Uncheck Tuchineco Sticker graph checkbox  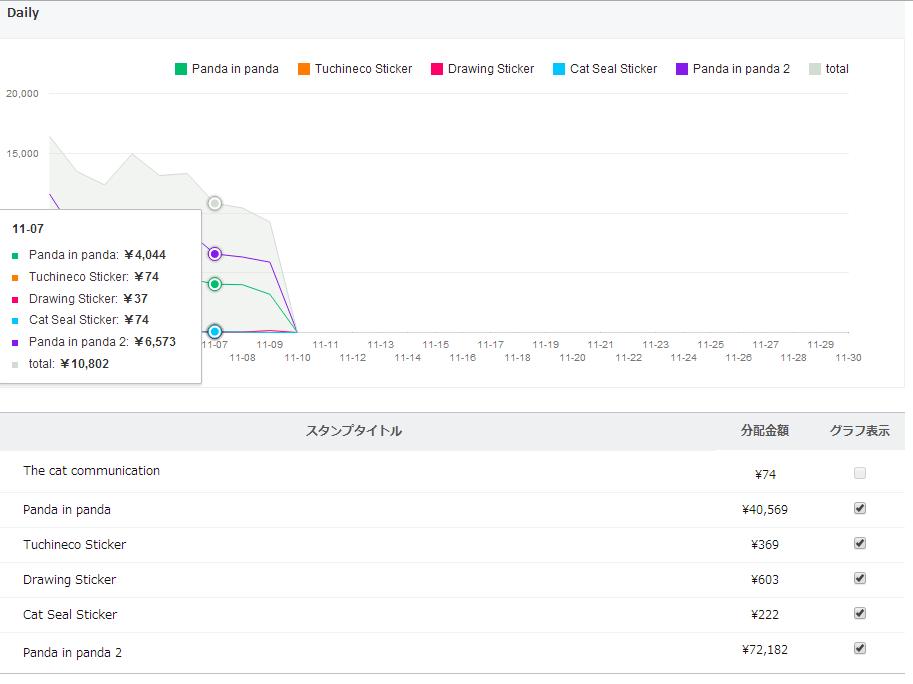click(x=860, y=543)
